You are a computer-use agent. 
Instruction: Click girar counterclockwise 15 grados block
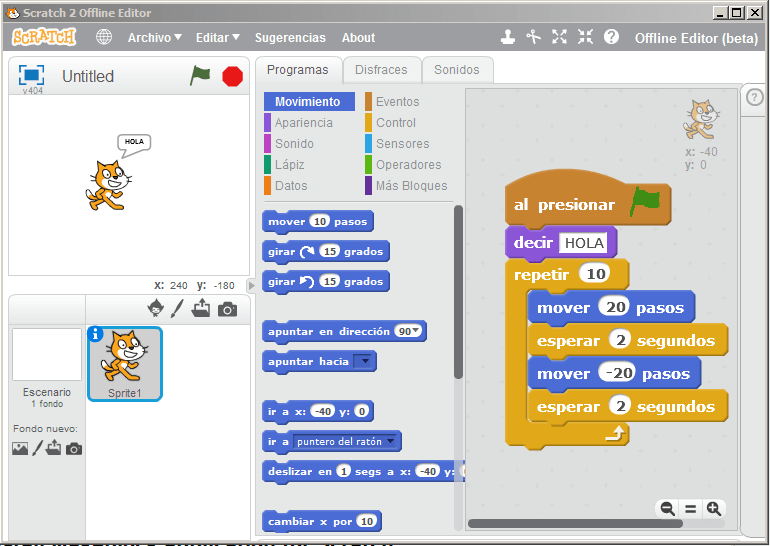[326, 281]
